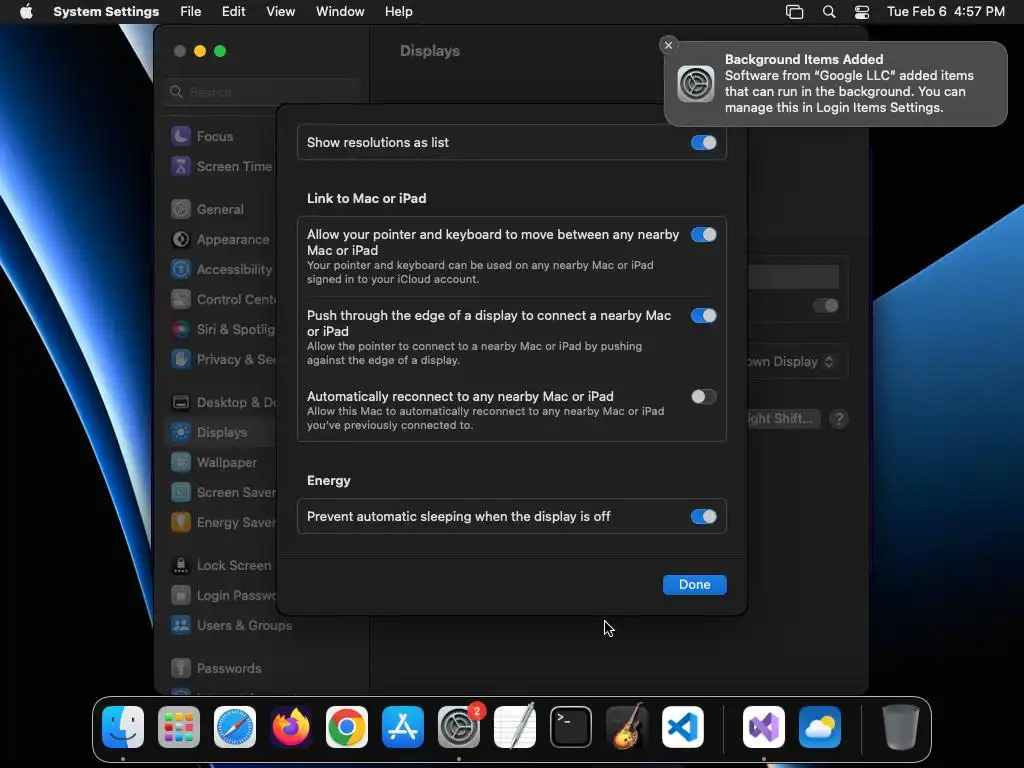This screenshot has height=768, width=1024.
Task: Open the View menu
Action: 280,12
